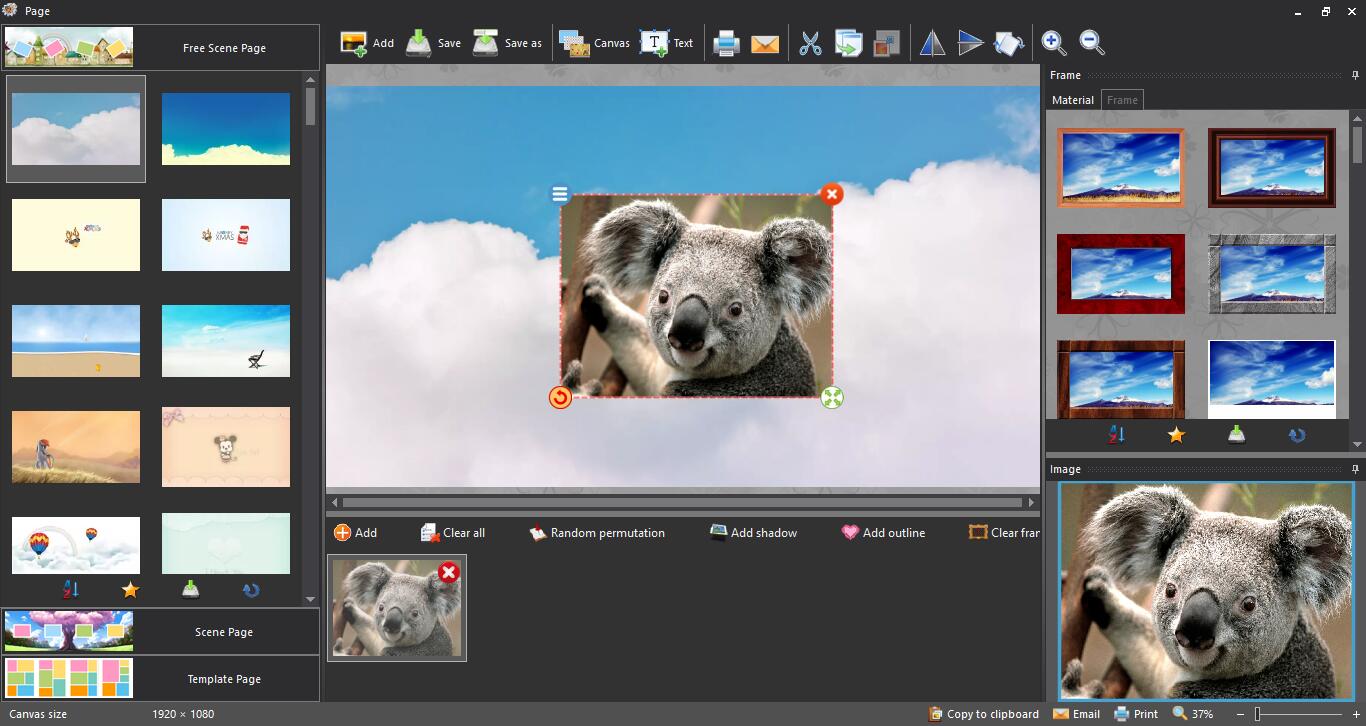Screen dimensions: 1366x726
Task: Expand the Template Page section
Action: tap(224, 679)
